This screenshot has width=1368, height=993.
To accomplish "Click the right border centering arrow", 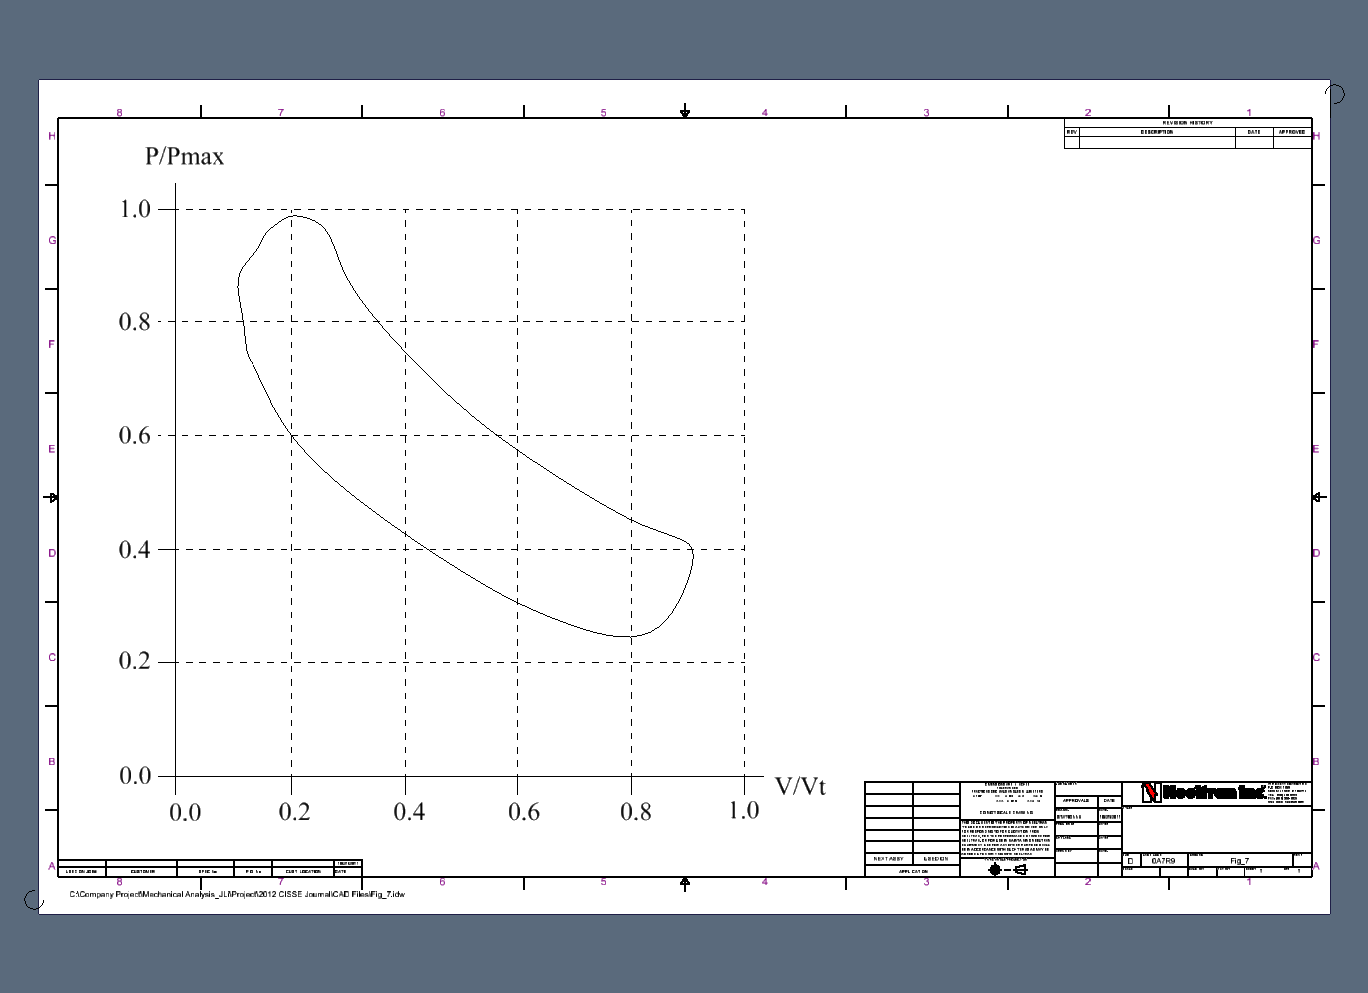I will coord(1317,497).
